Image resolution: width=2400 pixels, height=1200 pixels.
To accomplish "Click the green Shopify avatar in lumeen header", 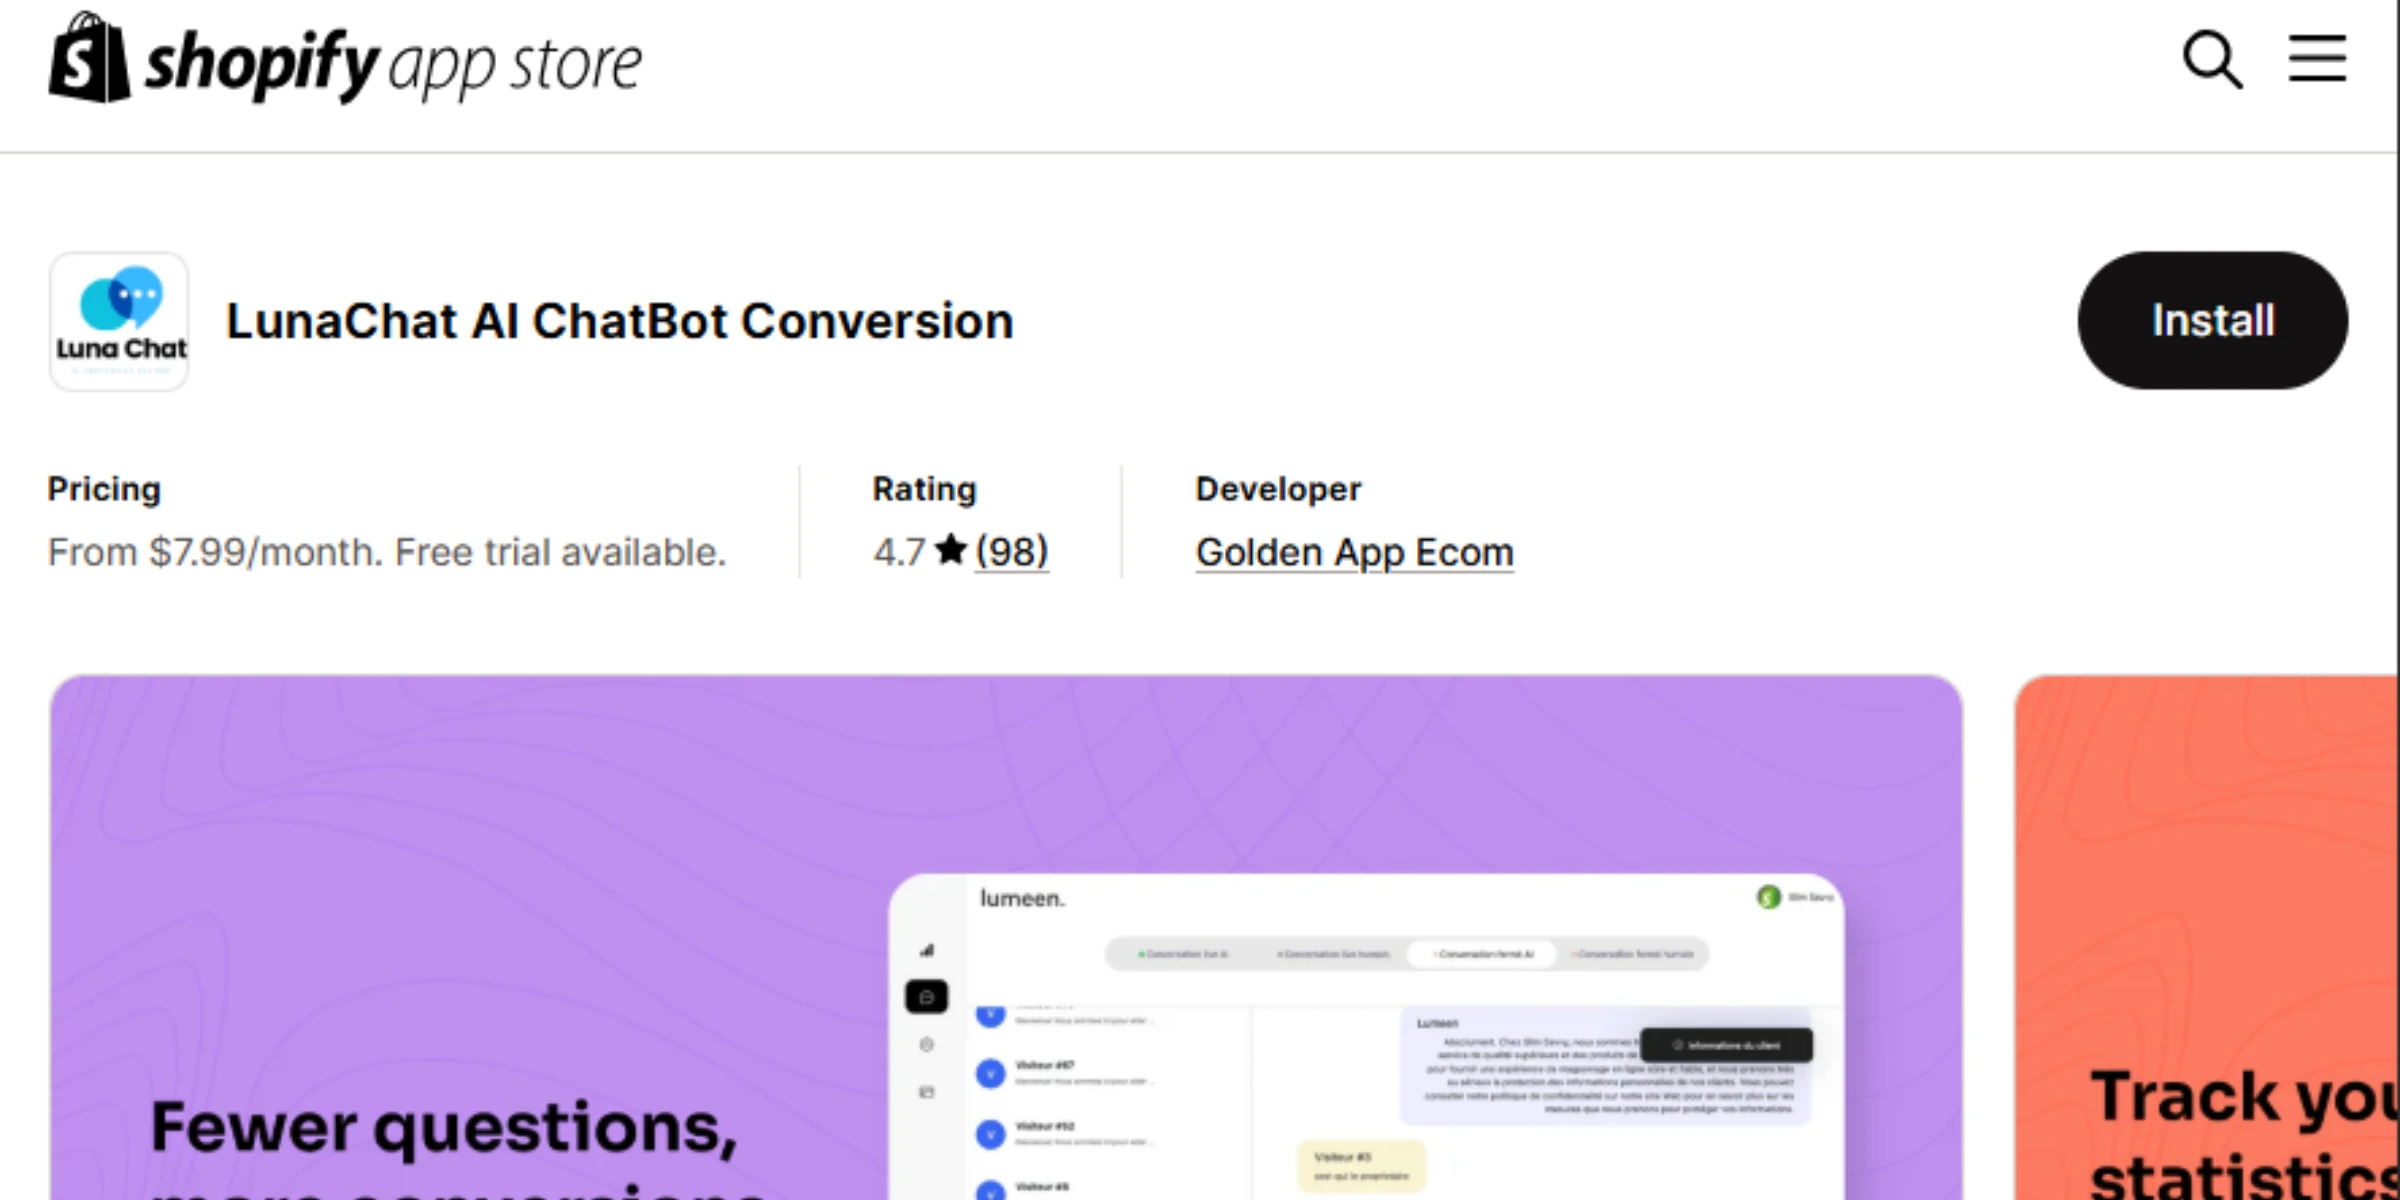I will click(x=1768, y=897).
